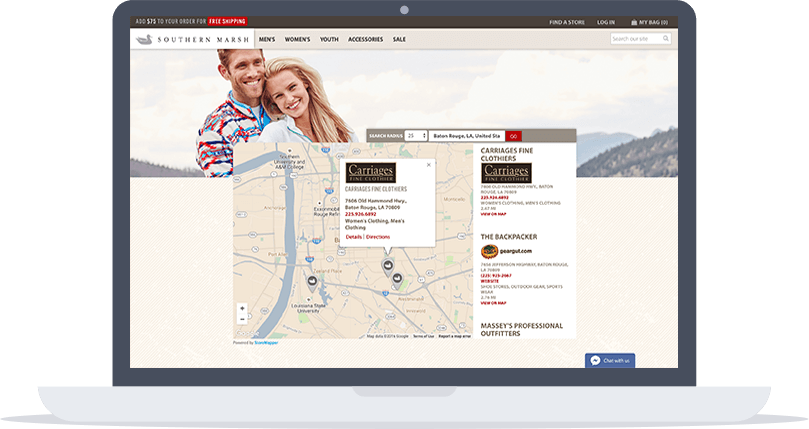
Task: Open the Chat with us messenger button
Action: tap(610, 360)
